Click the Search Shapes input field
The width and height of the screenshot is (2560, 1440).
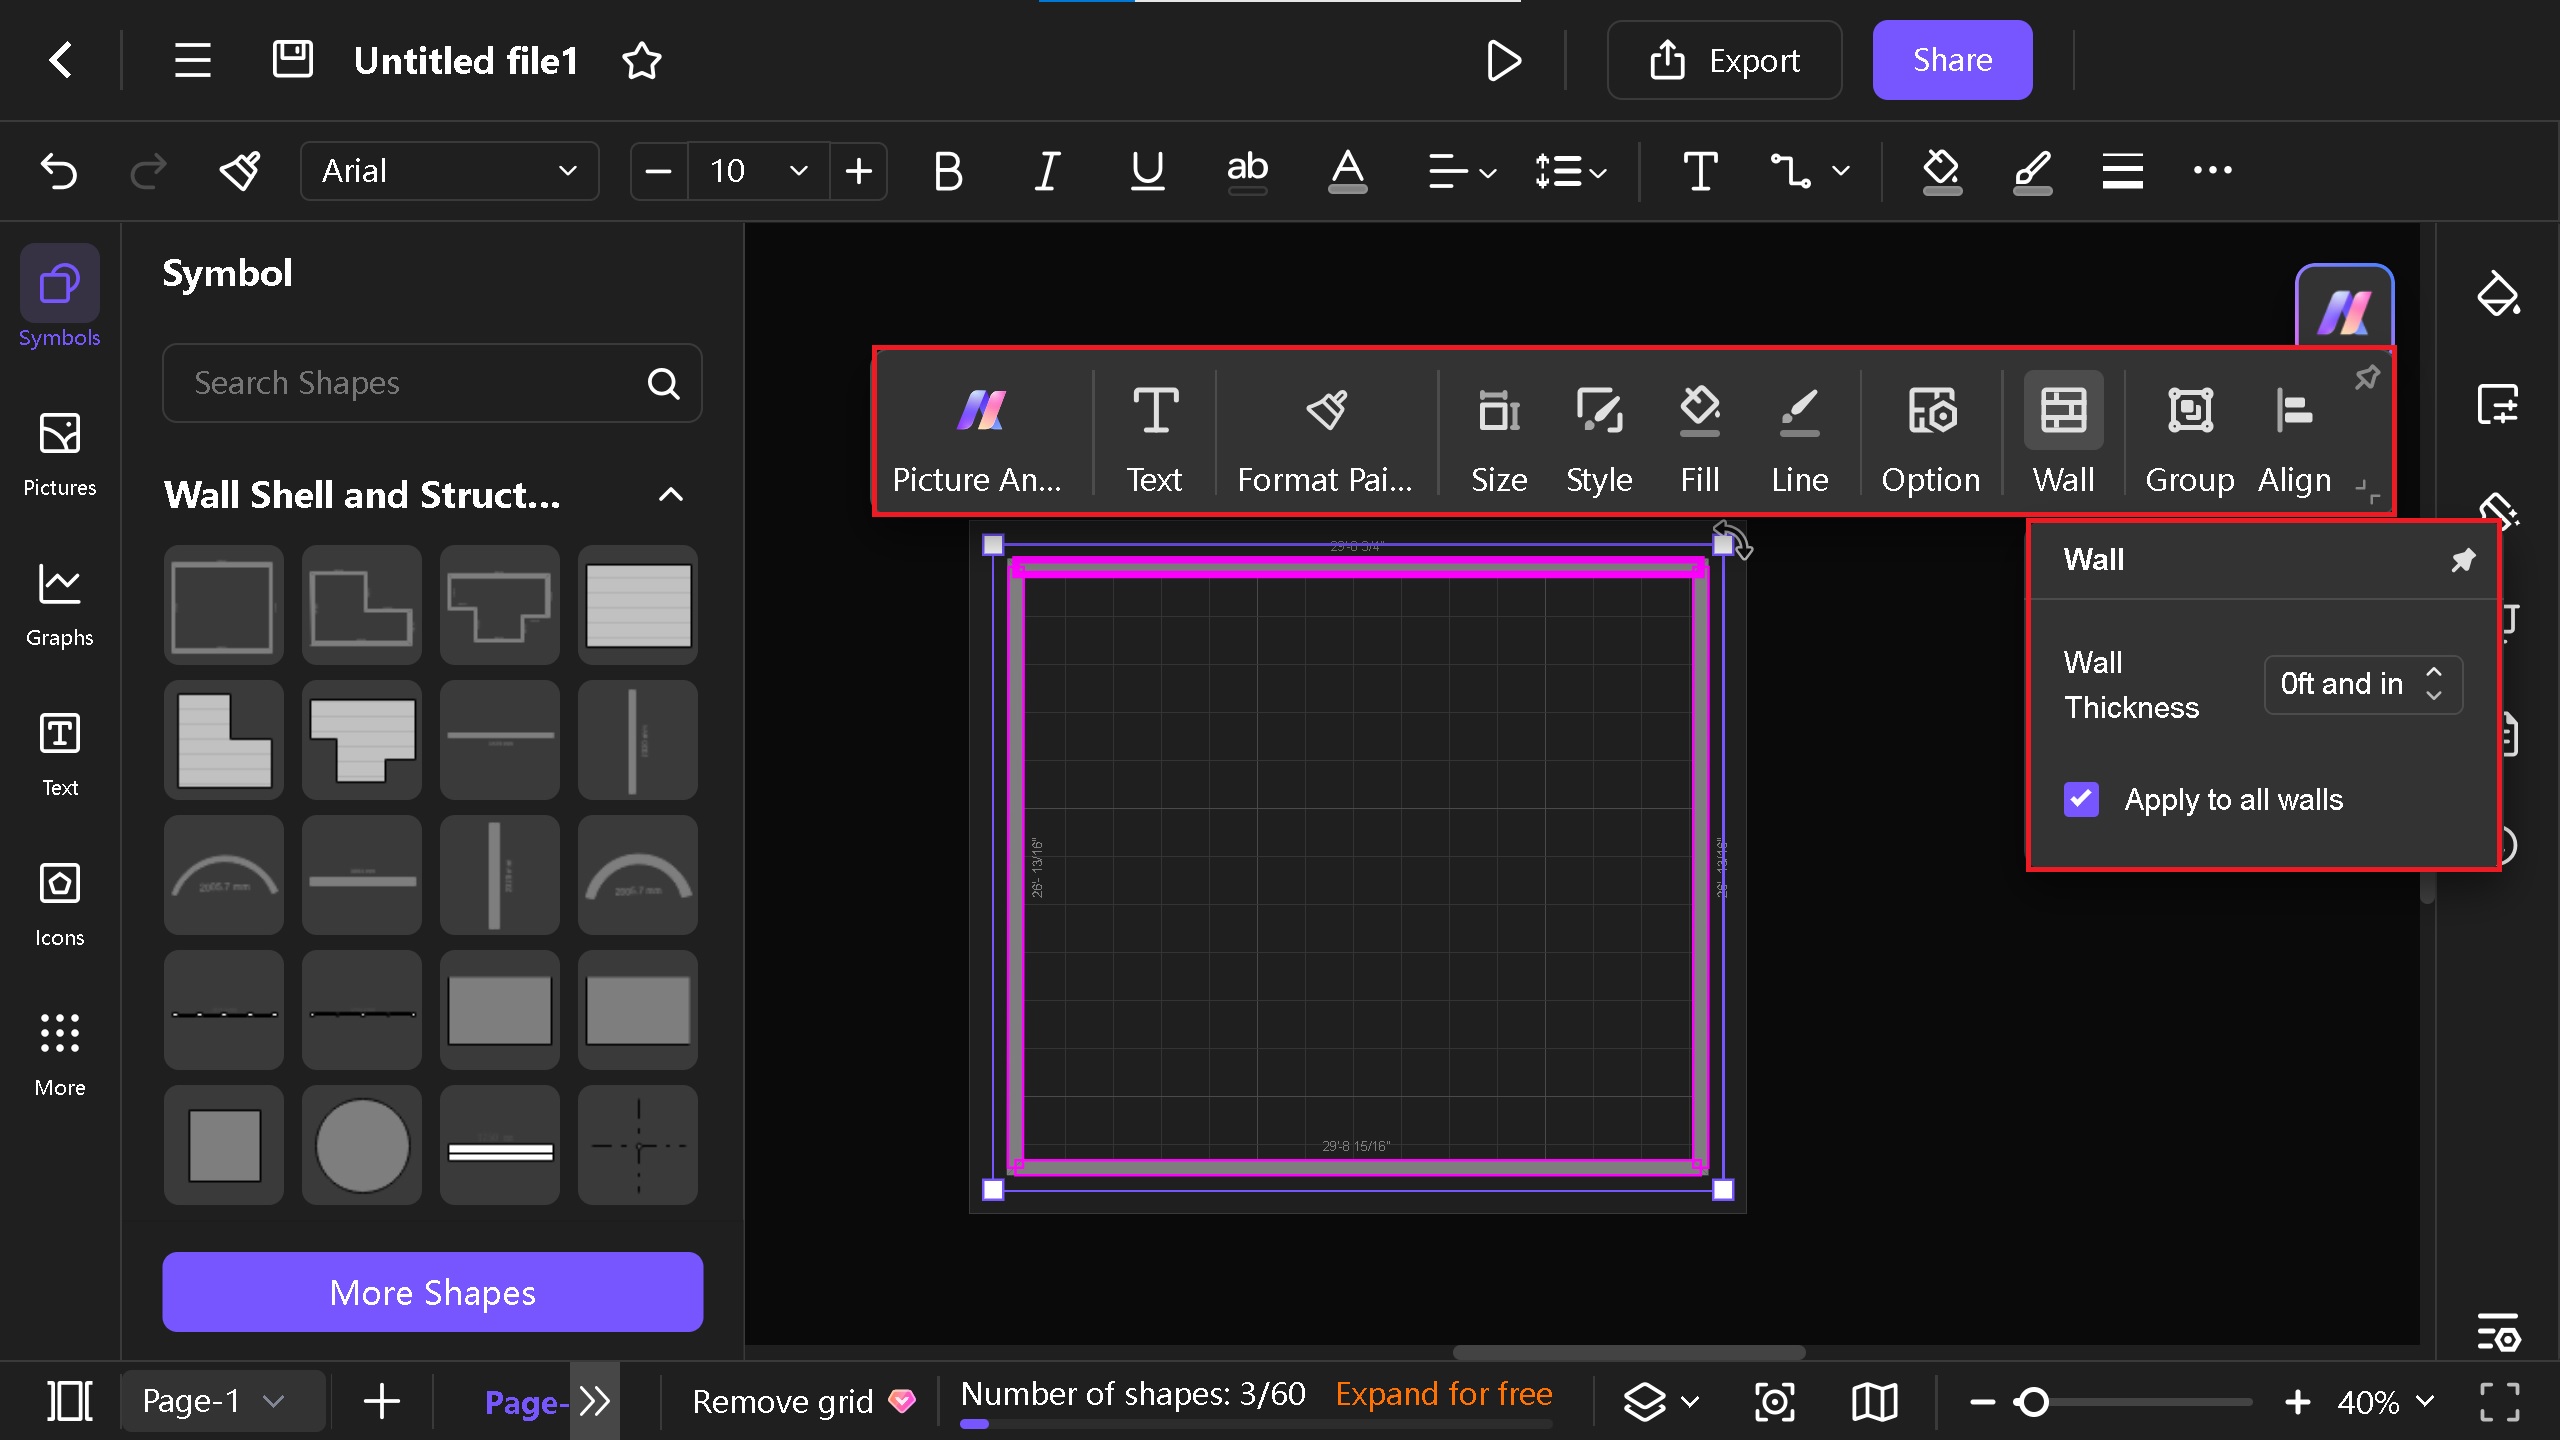[432, 383]
